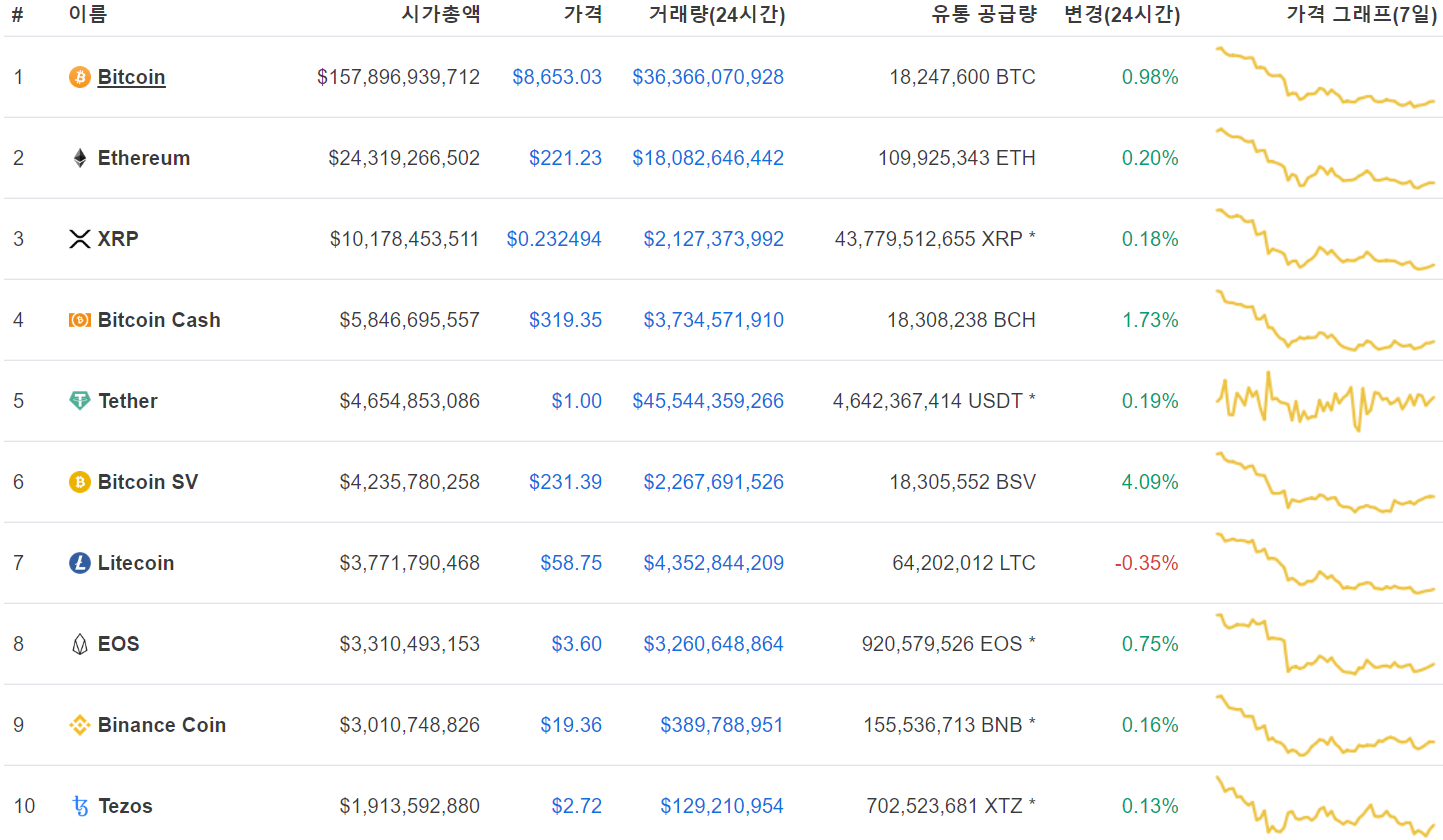Image resolution: width=1443 pixels, height=840 pixels.
Task: Open the Tezos name link
Action: click(x=125, y=806)
